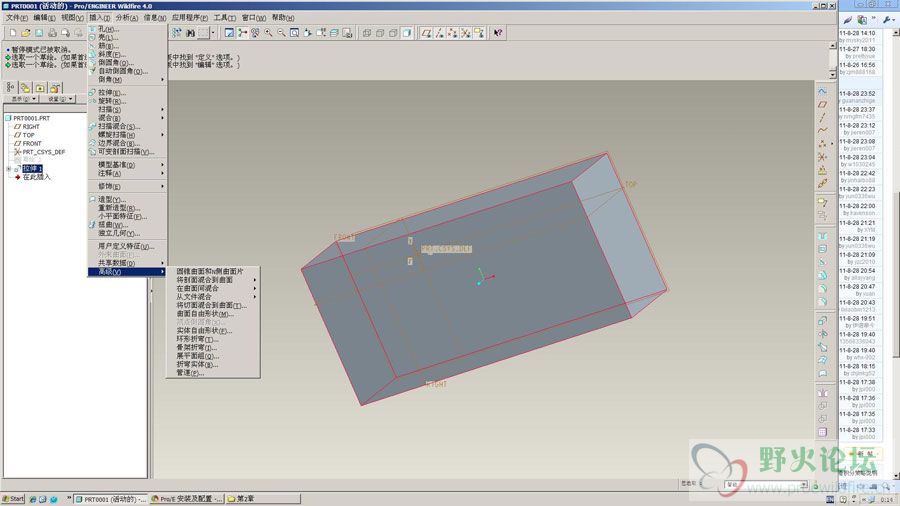
Task: Choose 孔(H)... from Insert menu
Action: 126,29
